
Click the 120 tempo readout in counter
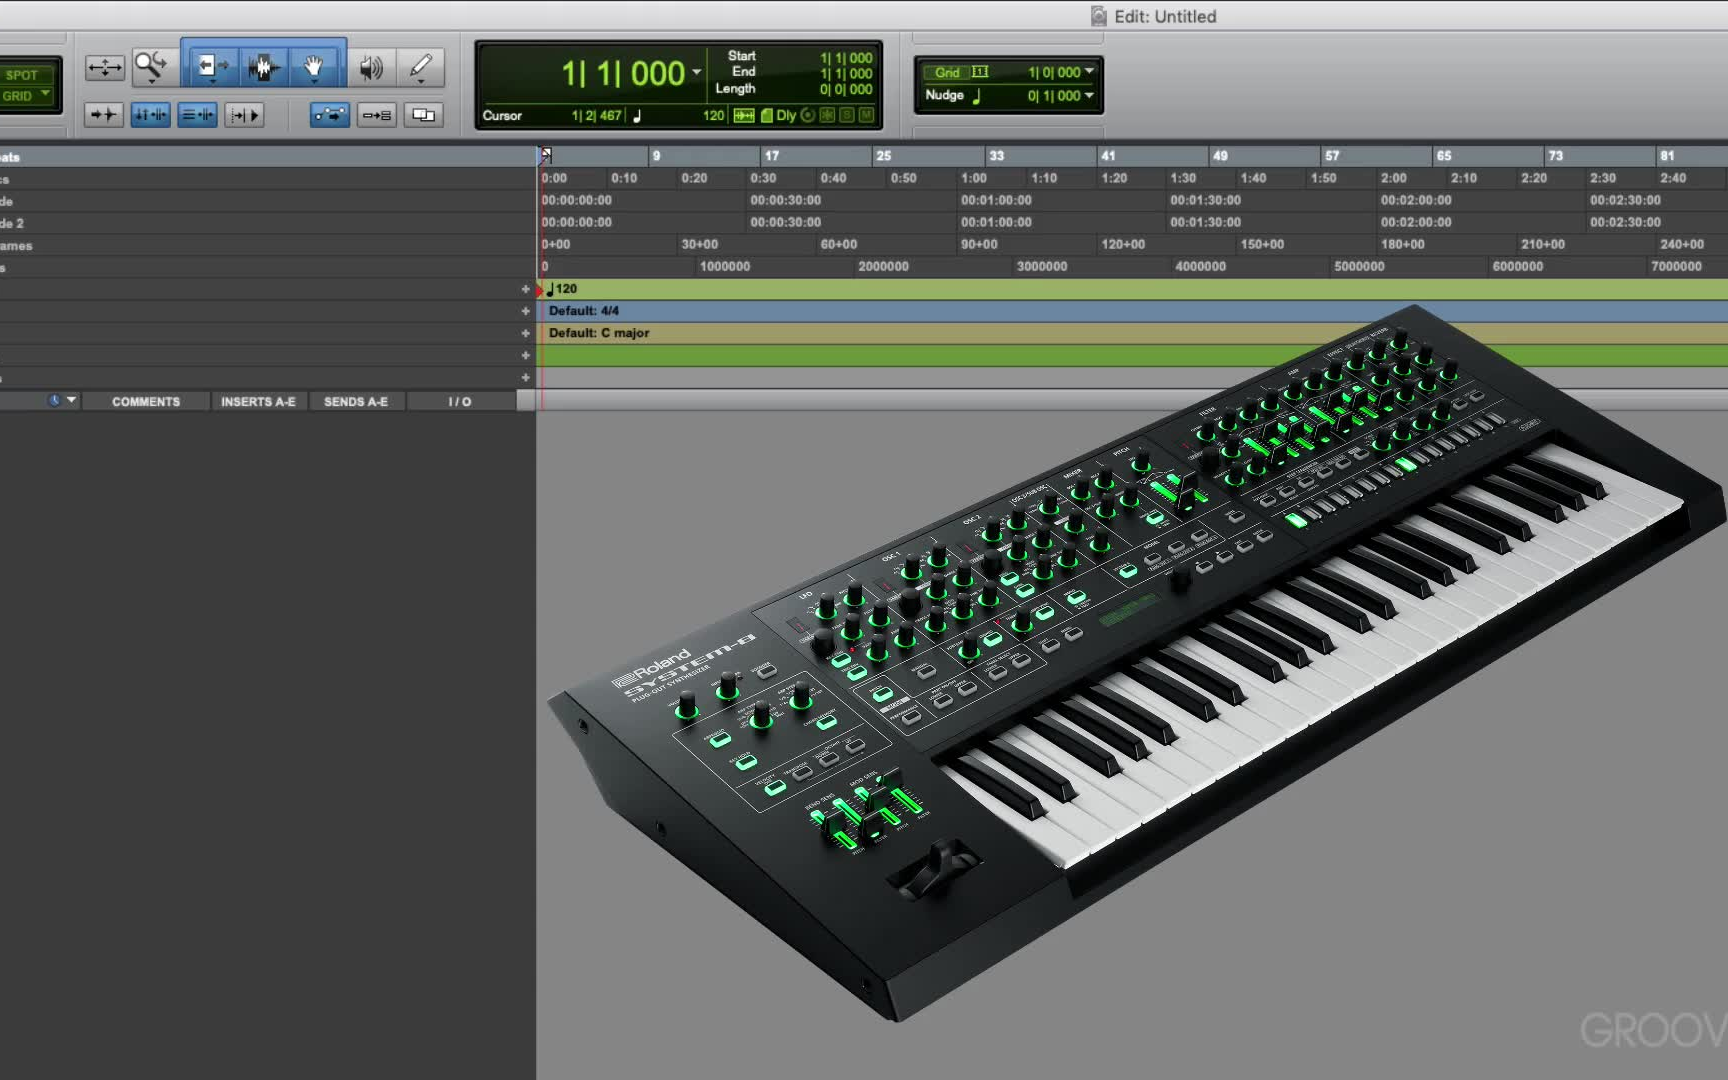(713, 116)
